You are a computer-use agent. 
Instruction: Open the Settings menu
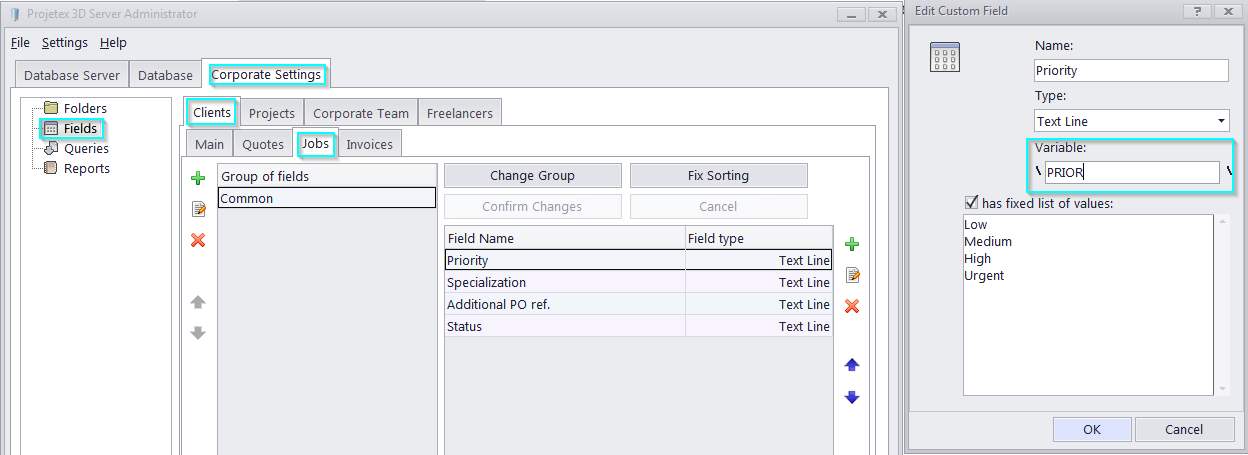click(x=65, y=43)
